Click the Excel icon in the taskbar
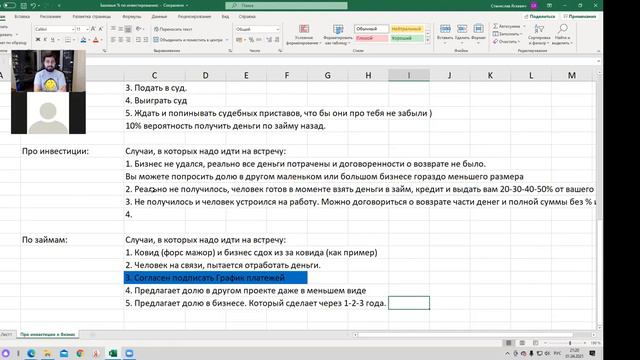Image resolution: width=640 pixels, height=360 pixels. click(x=113, y=353)
